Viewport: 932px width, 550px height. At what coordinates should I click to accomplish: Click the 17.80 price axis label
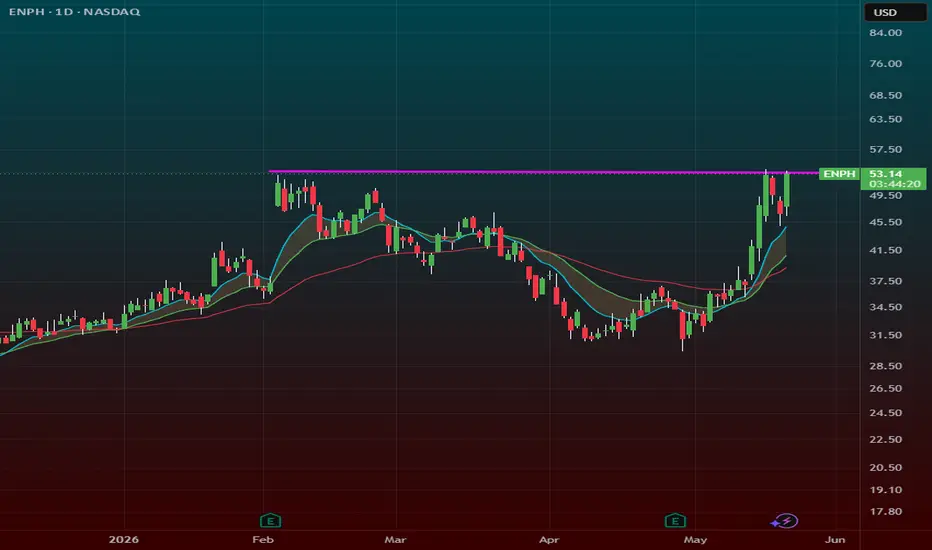(x=886, y=511)
